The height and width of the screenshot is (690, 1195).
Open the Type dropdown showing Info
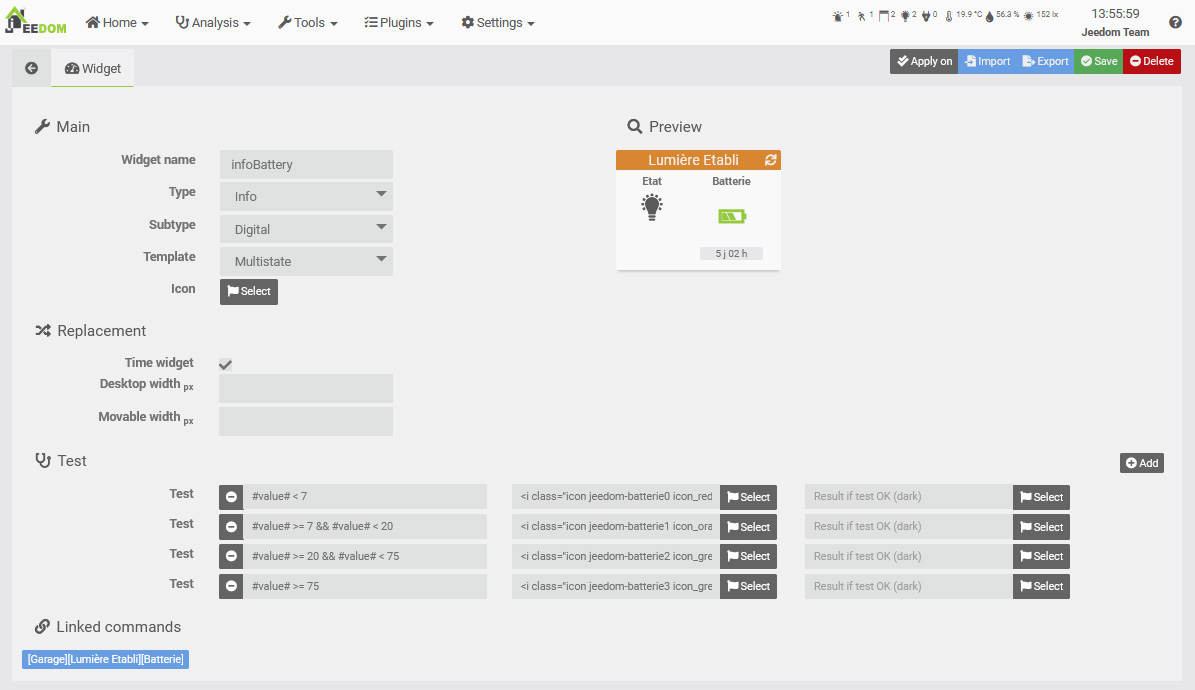pyautogui.click(x=306, y=196)
